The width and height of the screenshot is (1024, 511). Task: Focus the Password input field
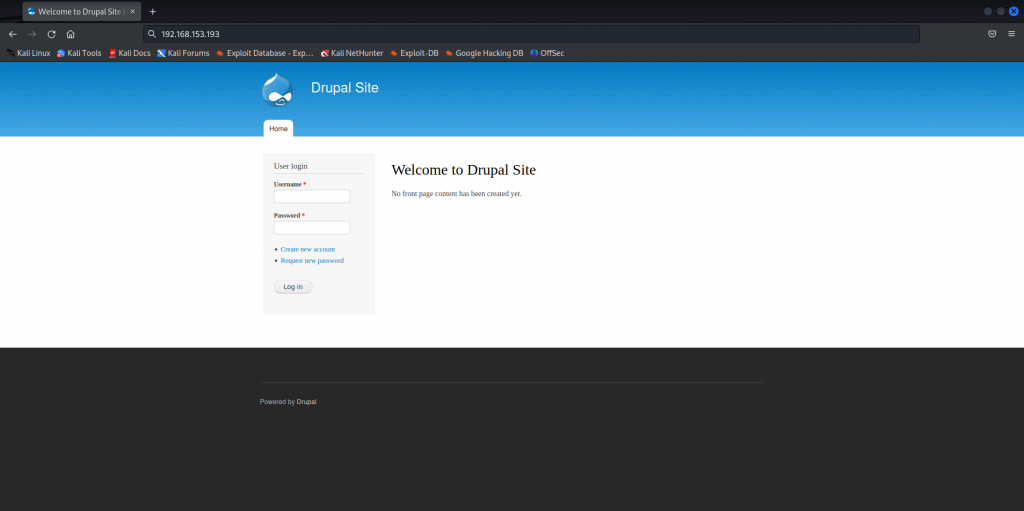click(312, 227)
